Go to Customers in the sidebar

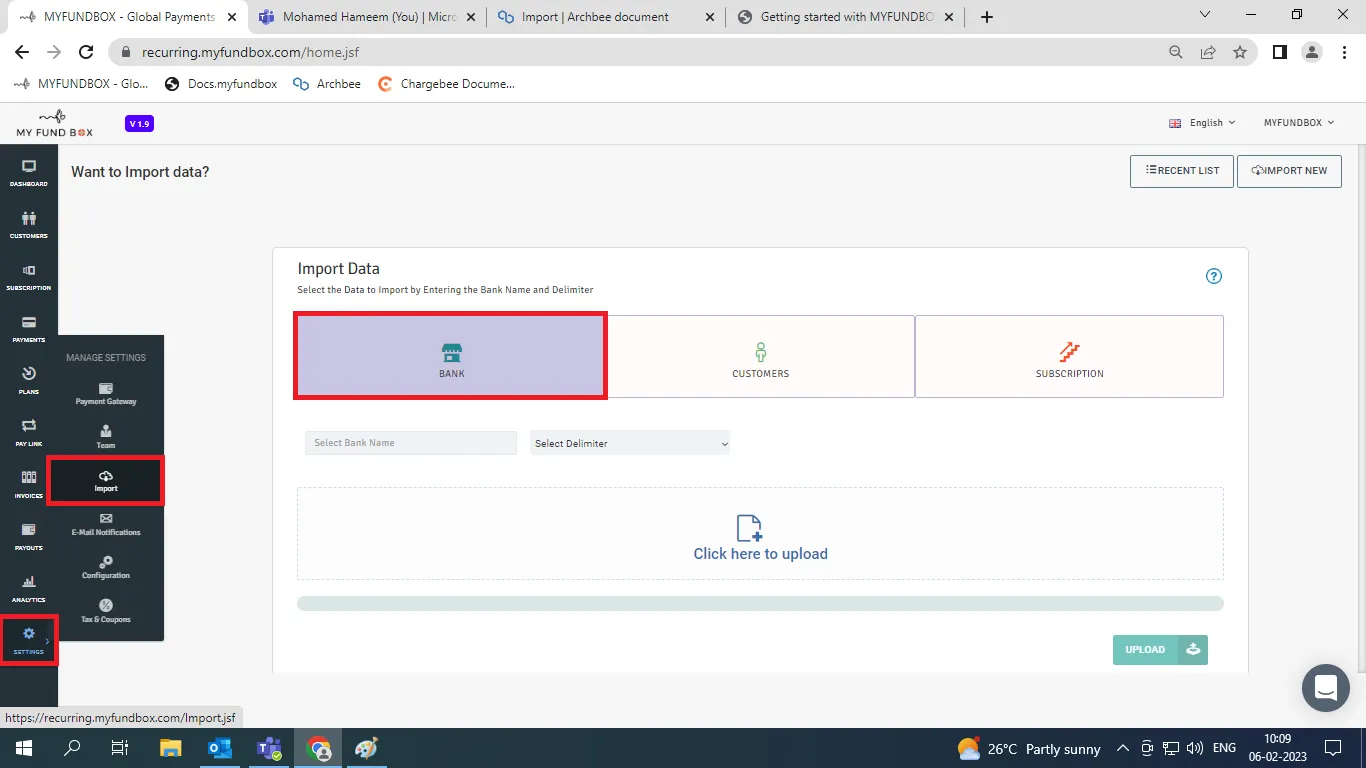(28, 225)
